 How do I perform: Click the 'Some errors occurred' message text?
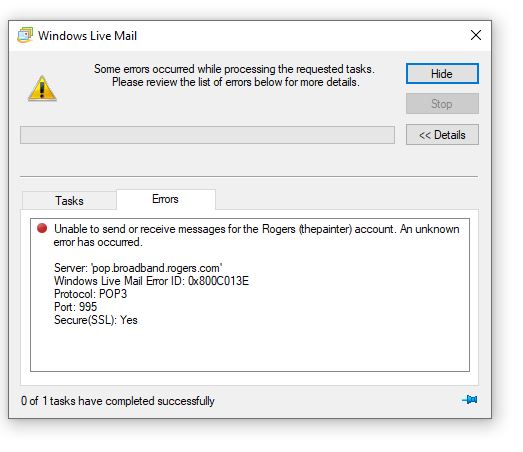point(235,75)
